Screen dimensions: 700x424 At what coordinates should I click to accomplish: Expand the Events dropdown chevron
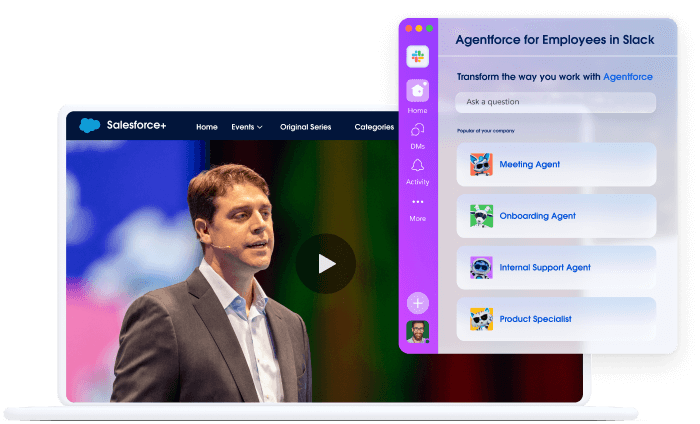coord(260,127)
